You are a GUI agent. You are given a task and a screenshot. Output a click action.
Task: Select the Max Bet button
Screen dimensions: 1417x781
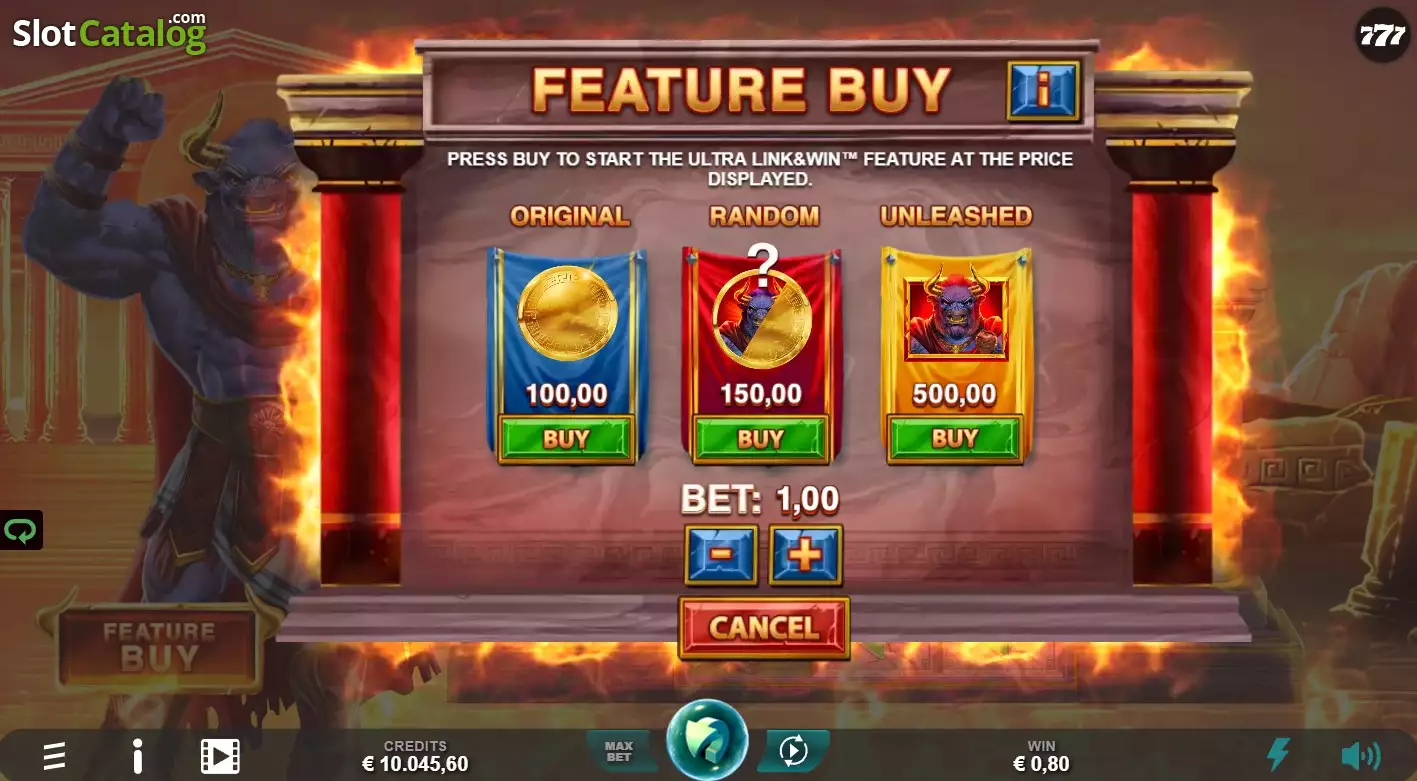pos(620,751)
